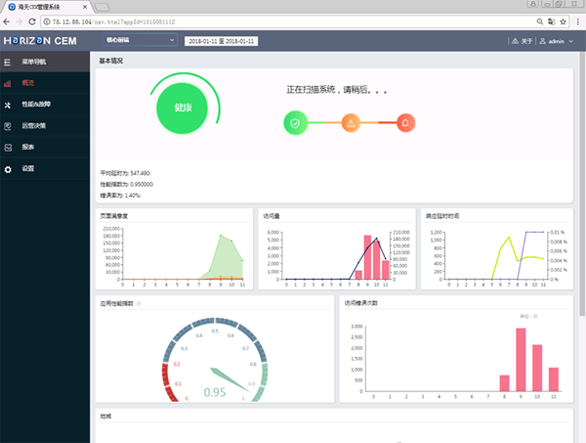Click the operations decision checklist icon
The width and height of the screenshot is (586, 443).
click(x=7, y=126)
